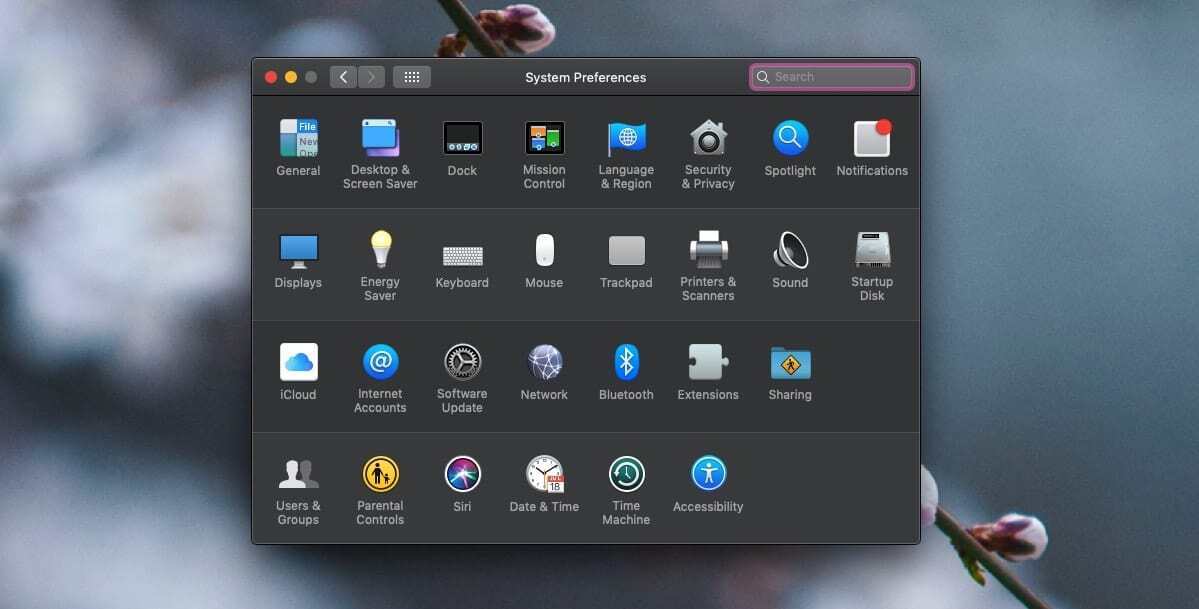Select Security & Privacy settings
Viewport: 1199px width, 609px height.
pyautogui.click(x=707, y=140)
